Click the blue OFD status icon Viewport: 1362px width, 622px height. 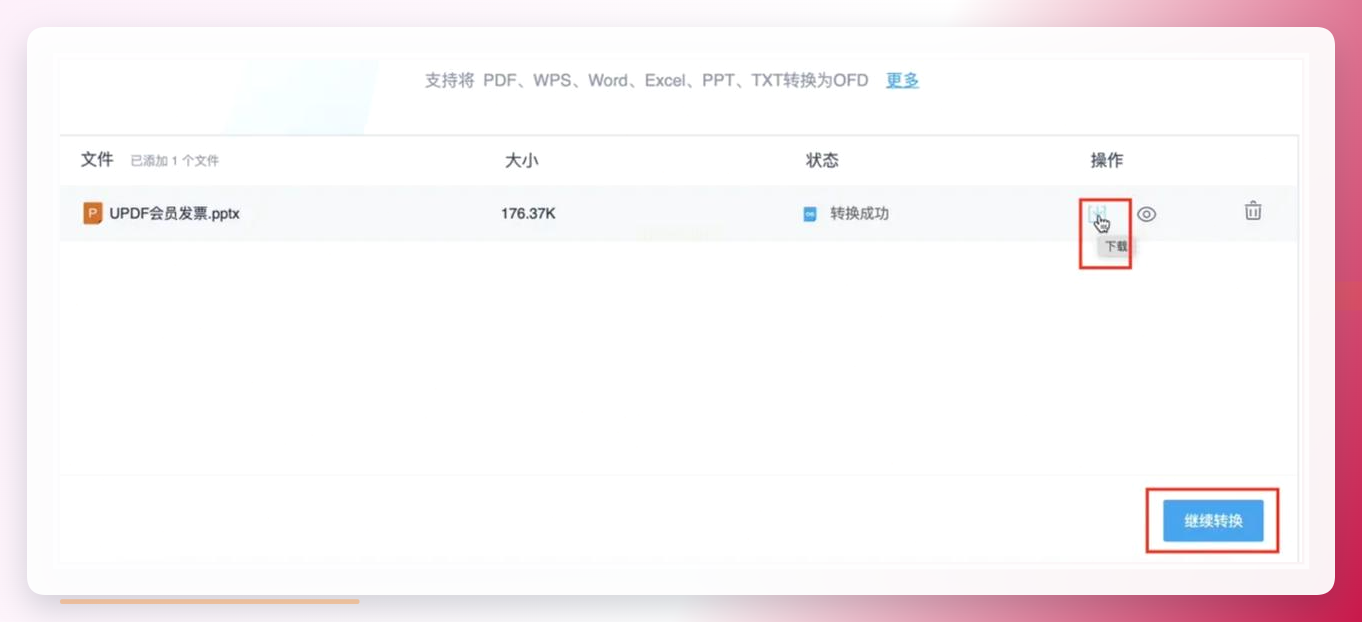tap(810, 214)
